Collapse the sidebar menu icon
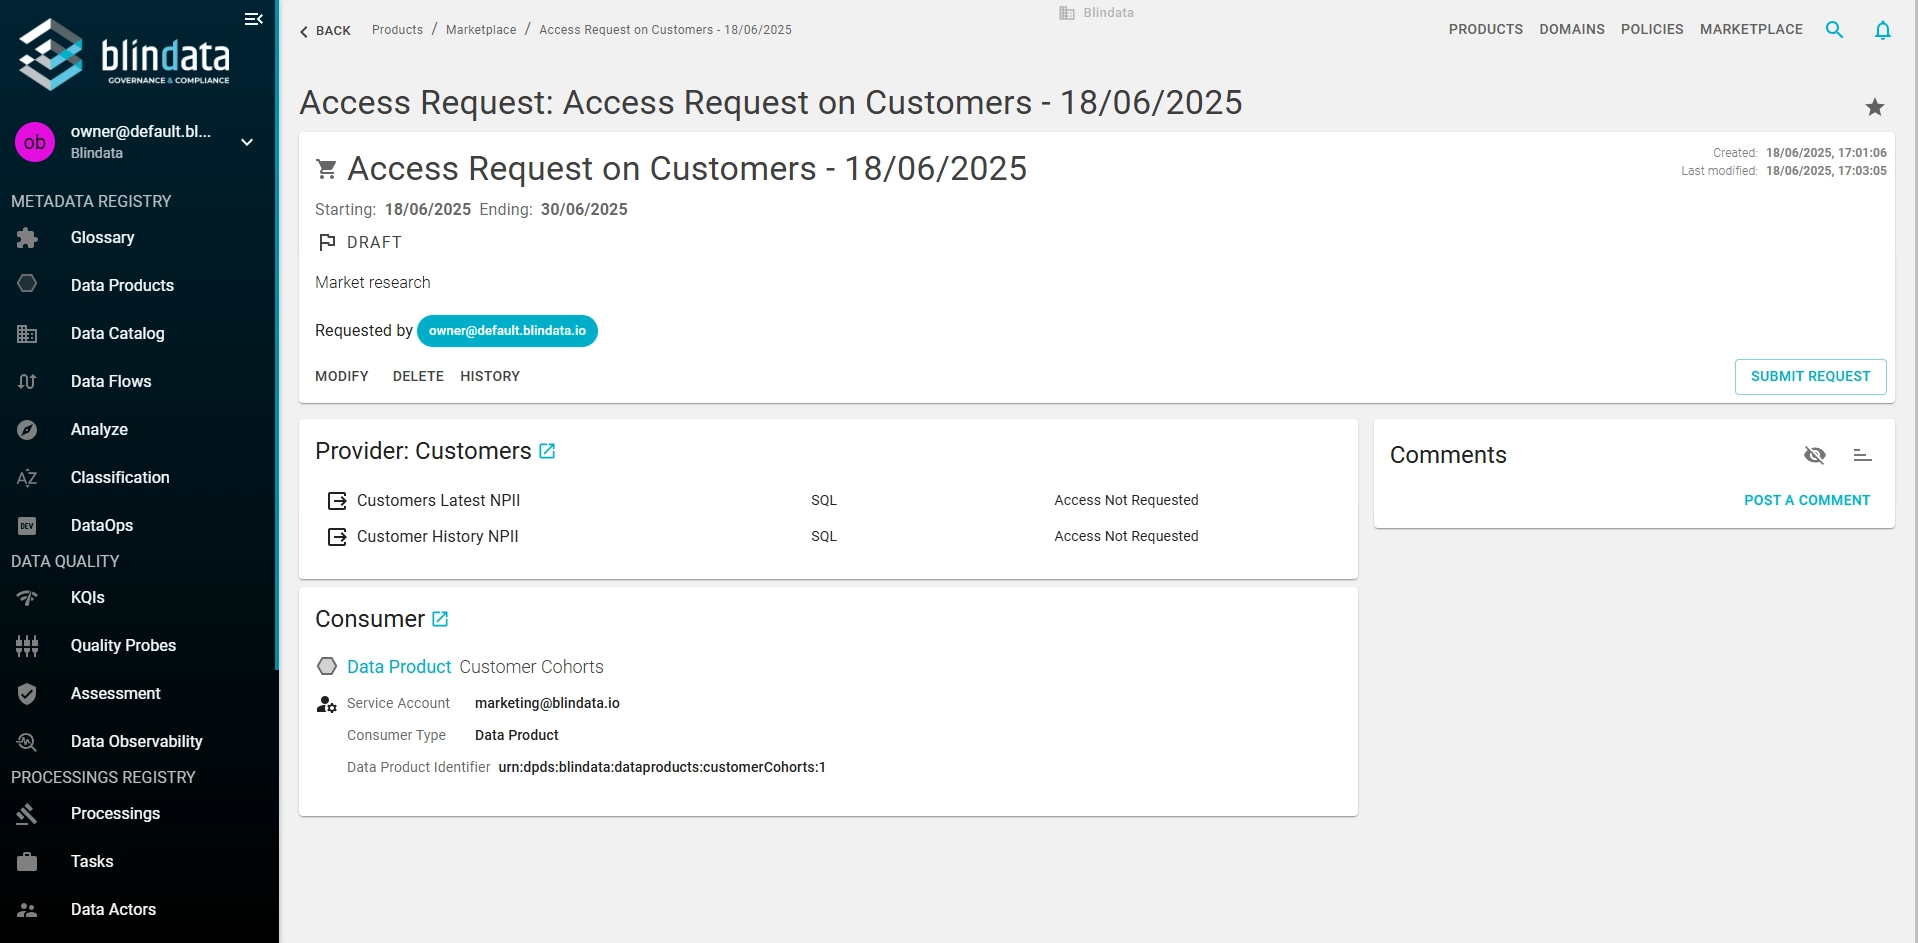 pyautogui.click(x=254, y=19)
